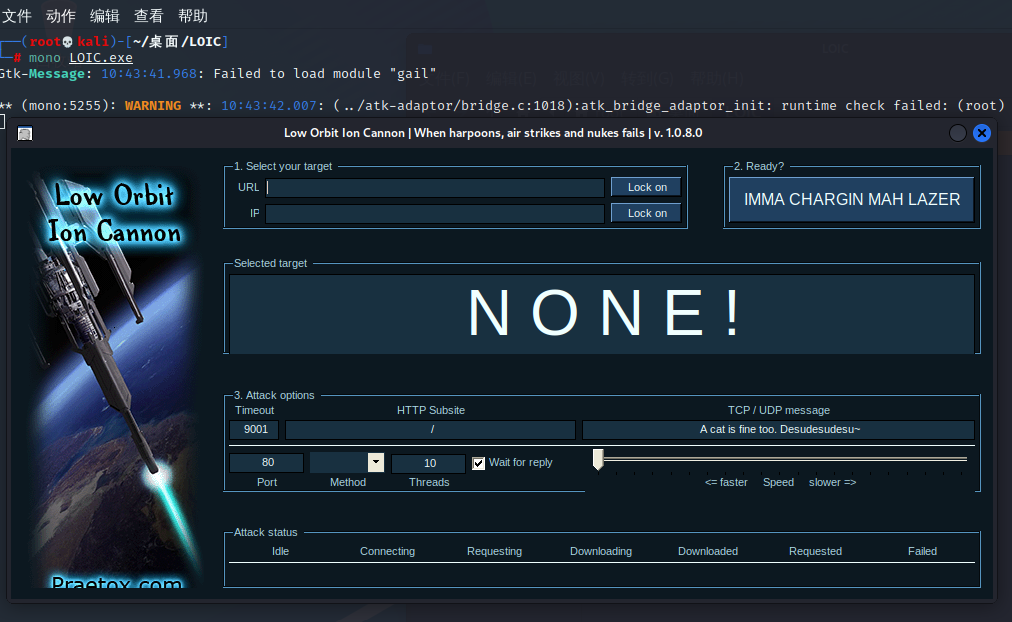
Task: Click the Timeout field showing 9001
Action: click(254, 430)
